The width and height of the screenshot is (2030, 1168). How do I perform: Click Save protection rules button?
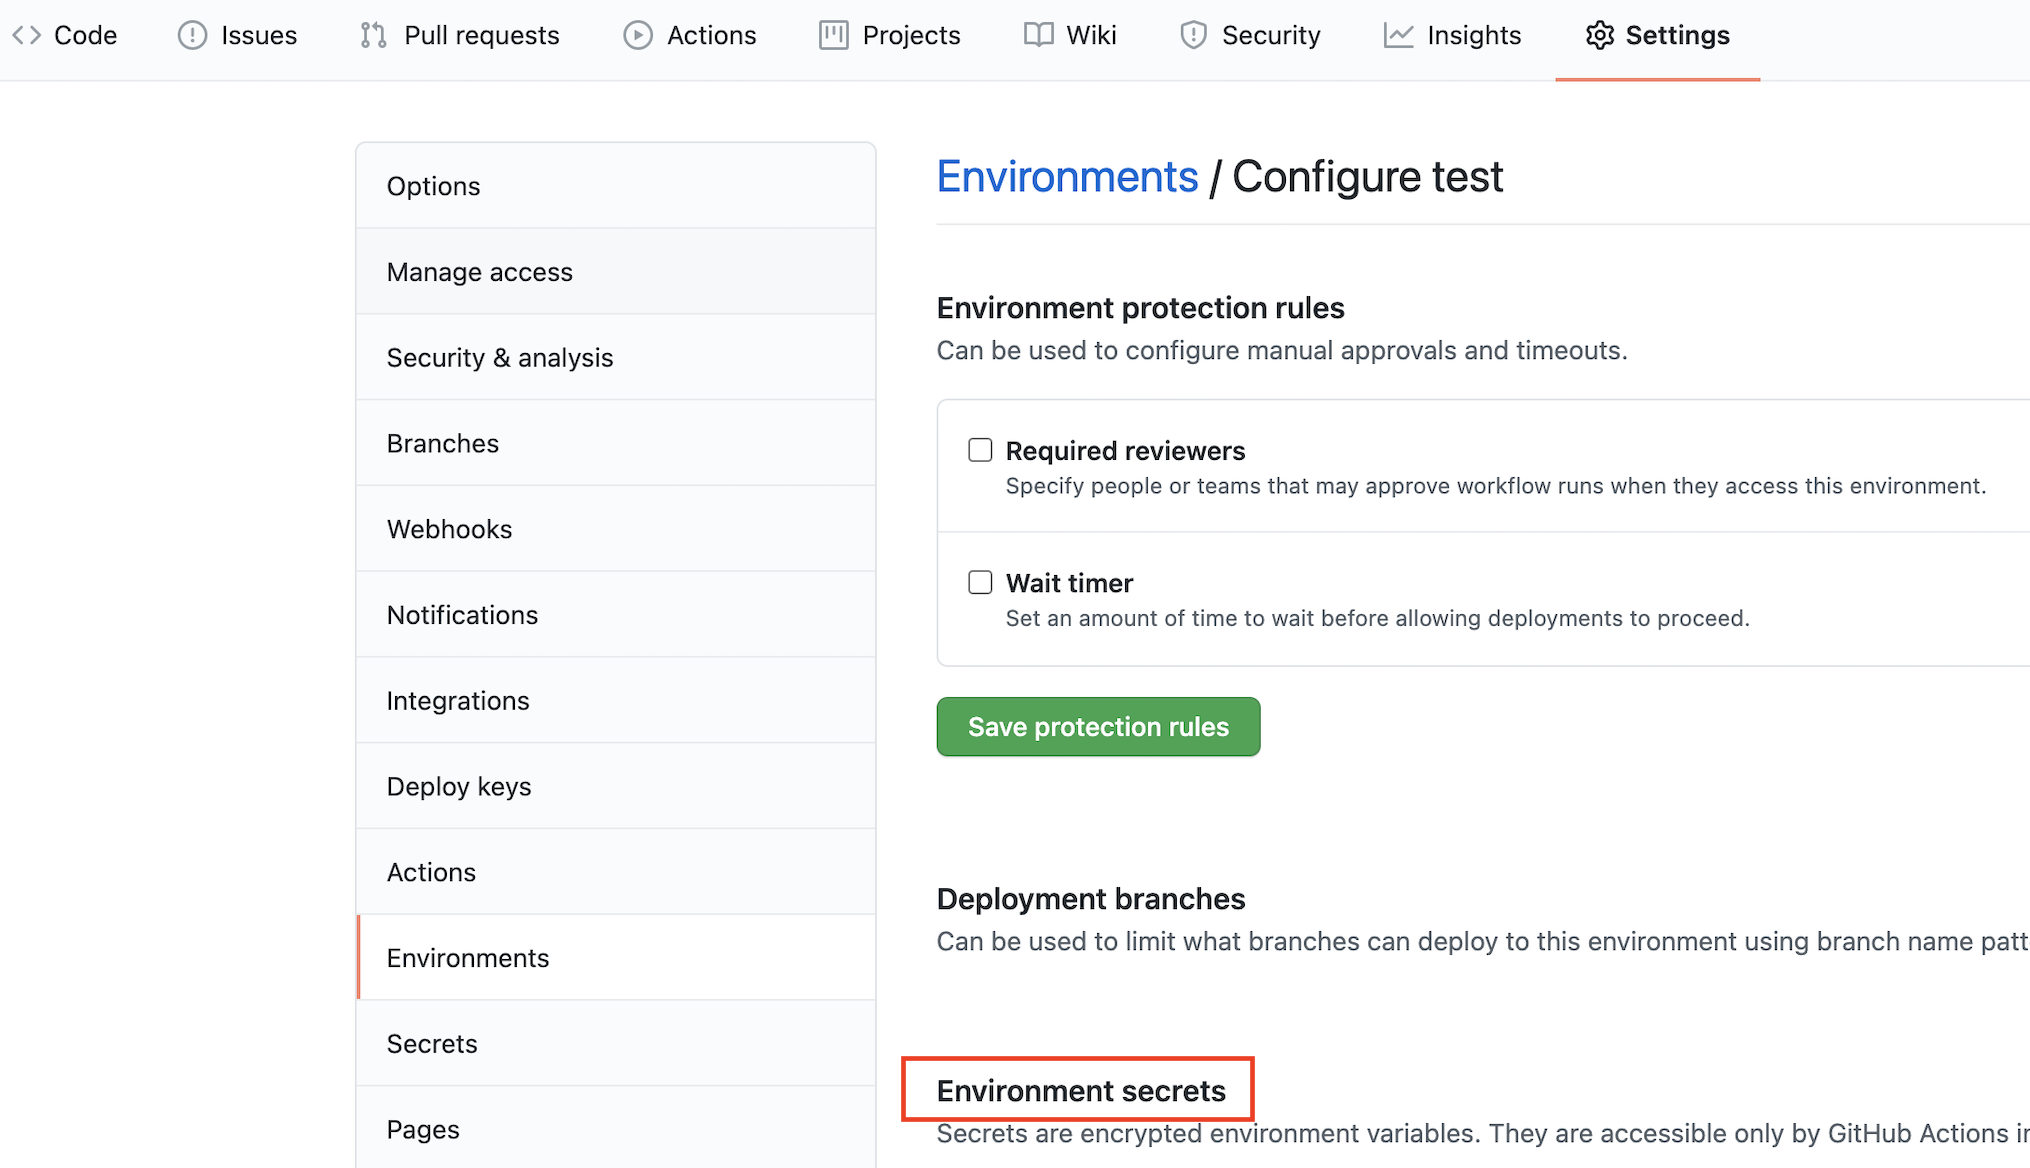point(1098,727)
